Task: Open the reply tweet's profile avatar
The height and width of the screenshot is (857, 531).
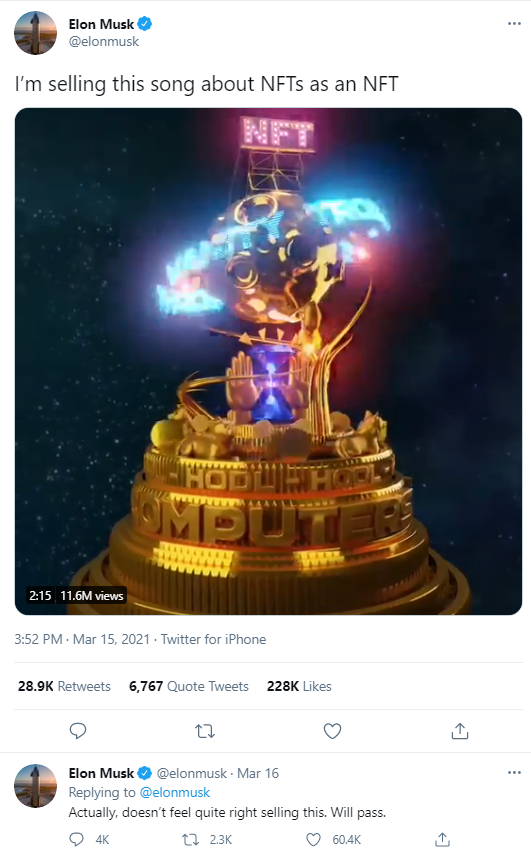Action: (x=36, y=785)
